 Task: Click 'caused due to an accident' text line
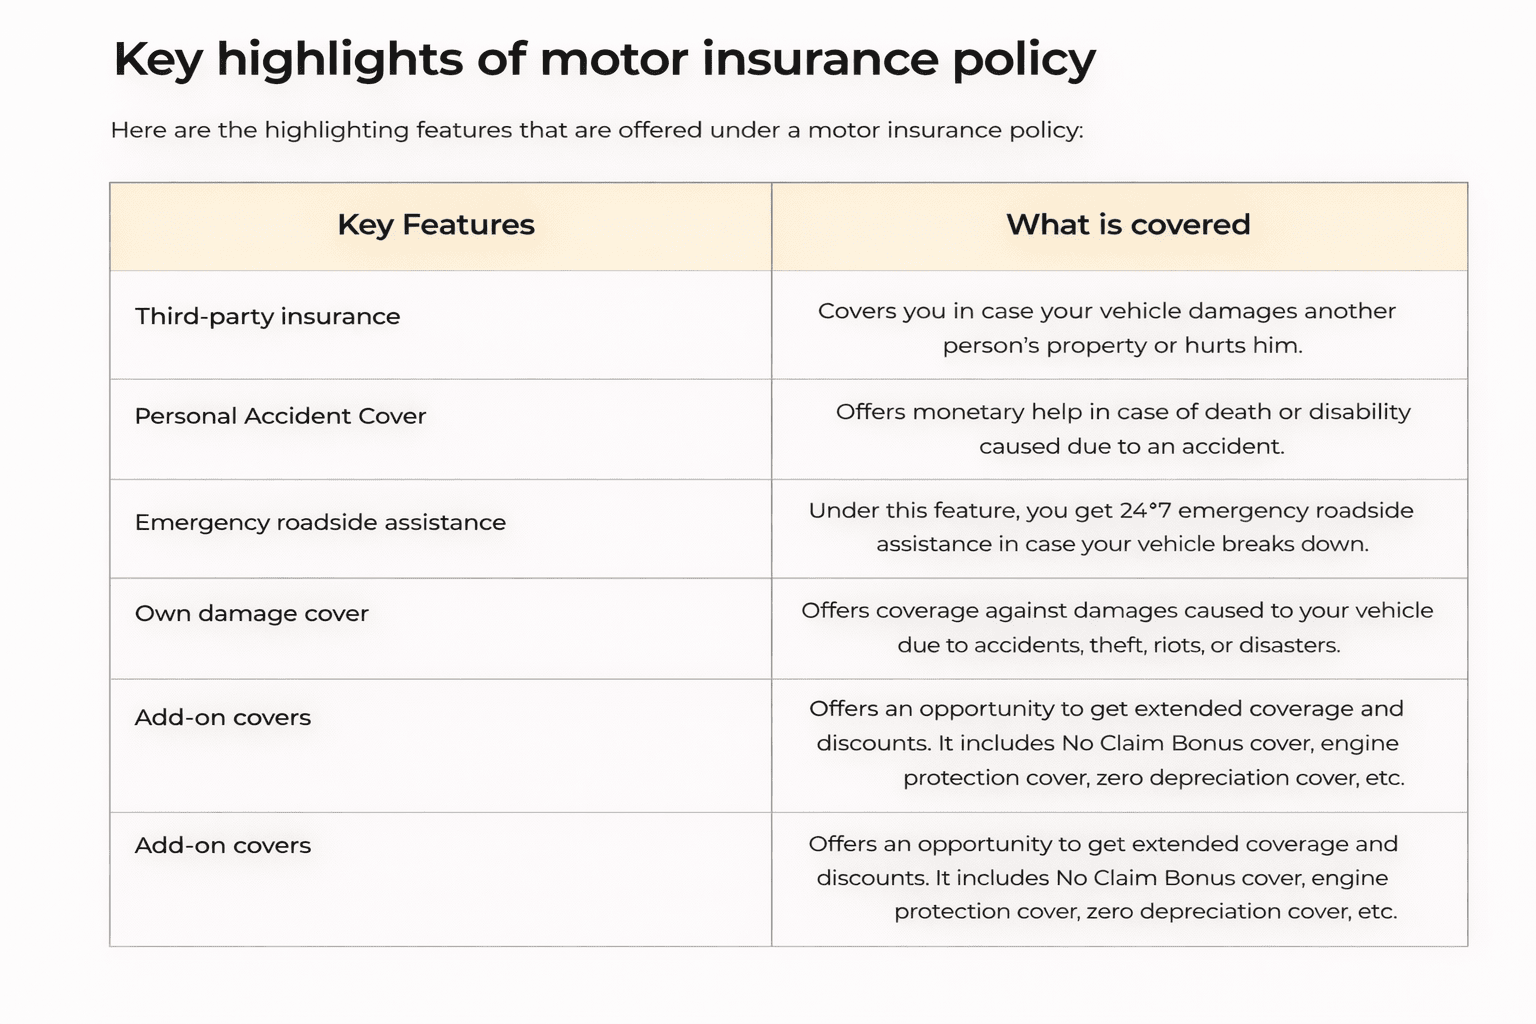[x=1131, y=446]
